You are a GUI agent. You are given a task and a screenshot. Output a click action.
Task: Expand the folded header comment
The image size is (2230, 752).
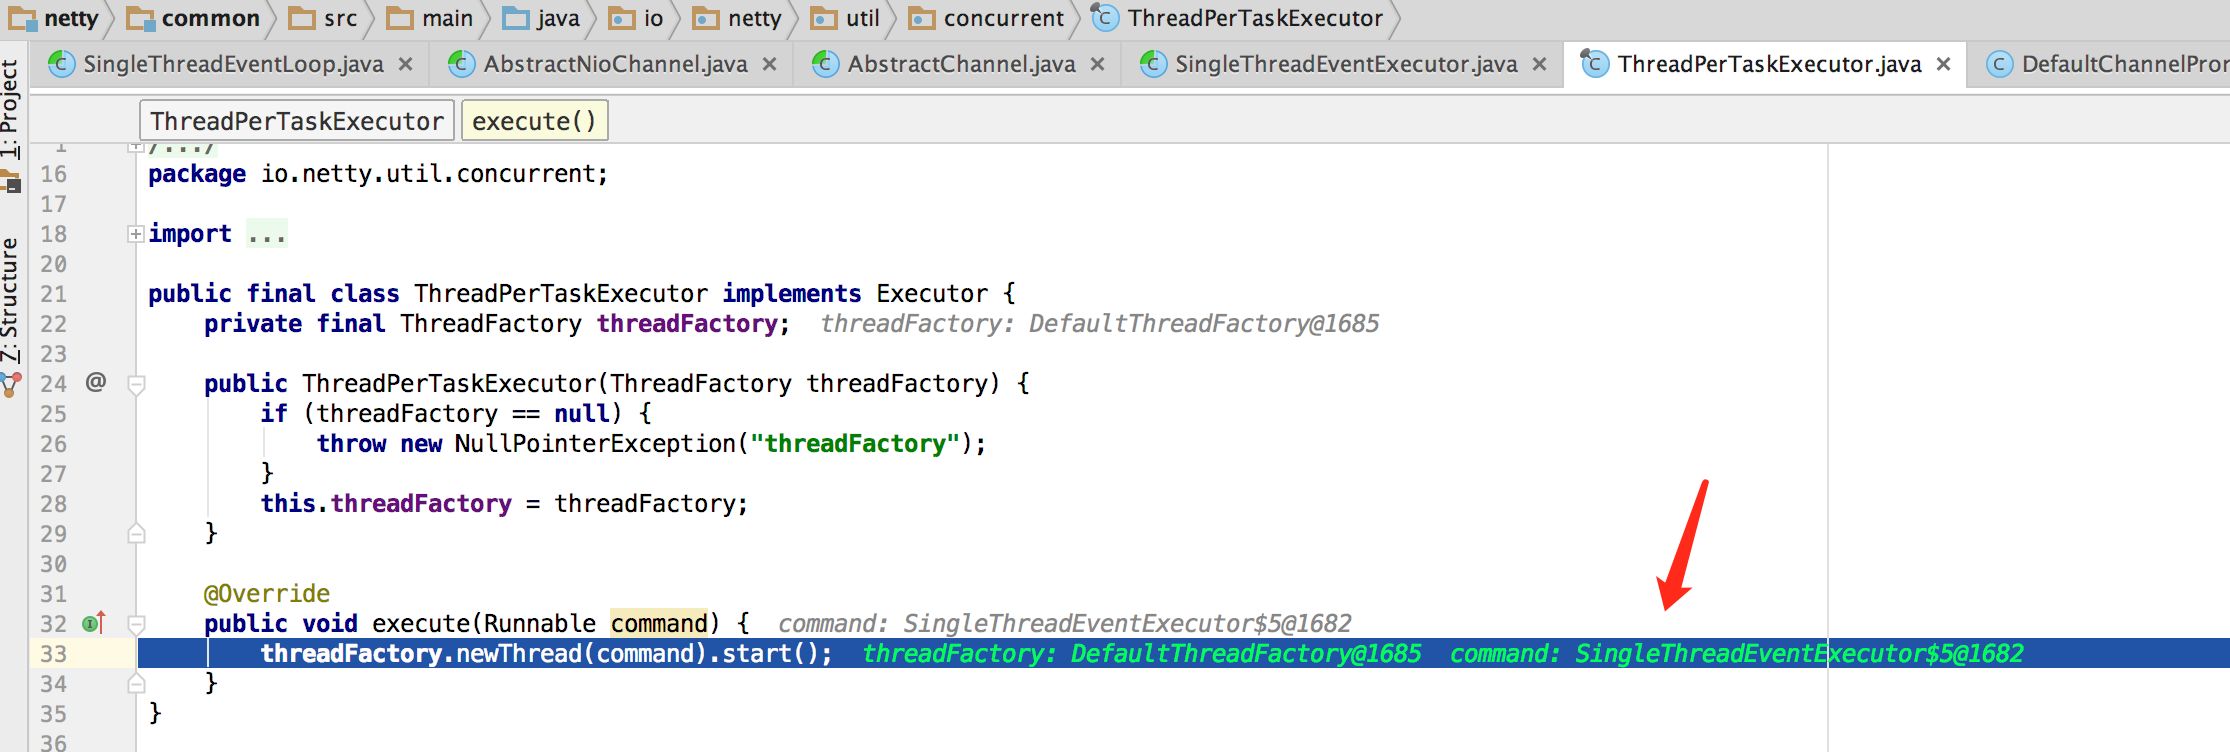coord(136,148)
